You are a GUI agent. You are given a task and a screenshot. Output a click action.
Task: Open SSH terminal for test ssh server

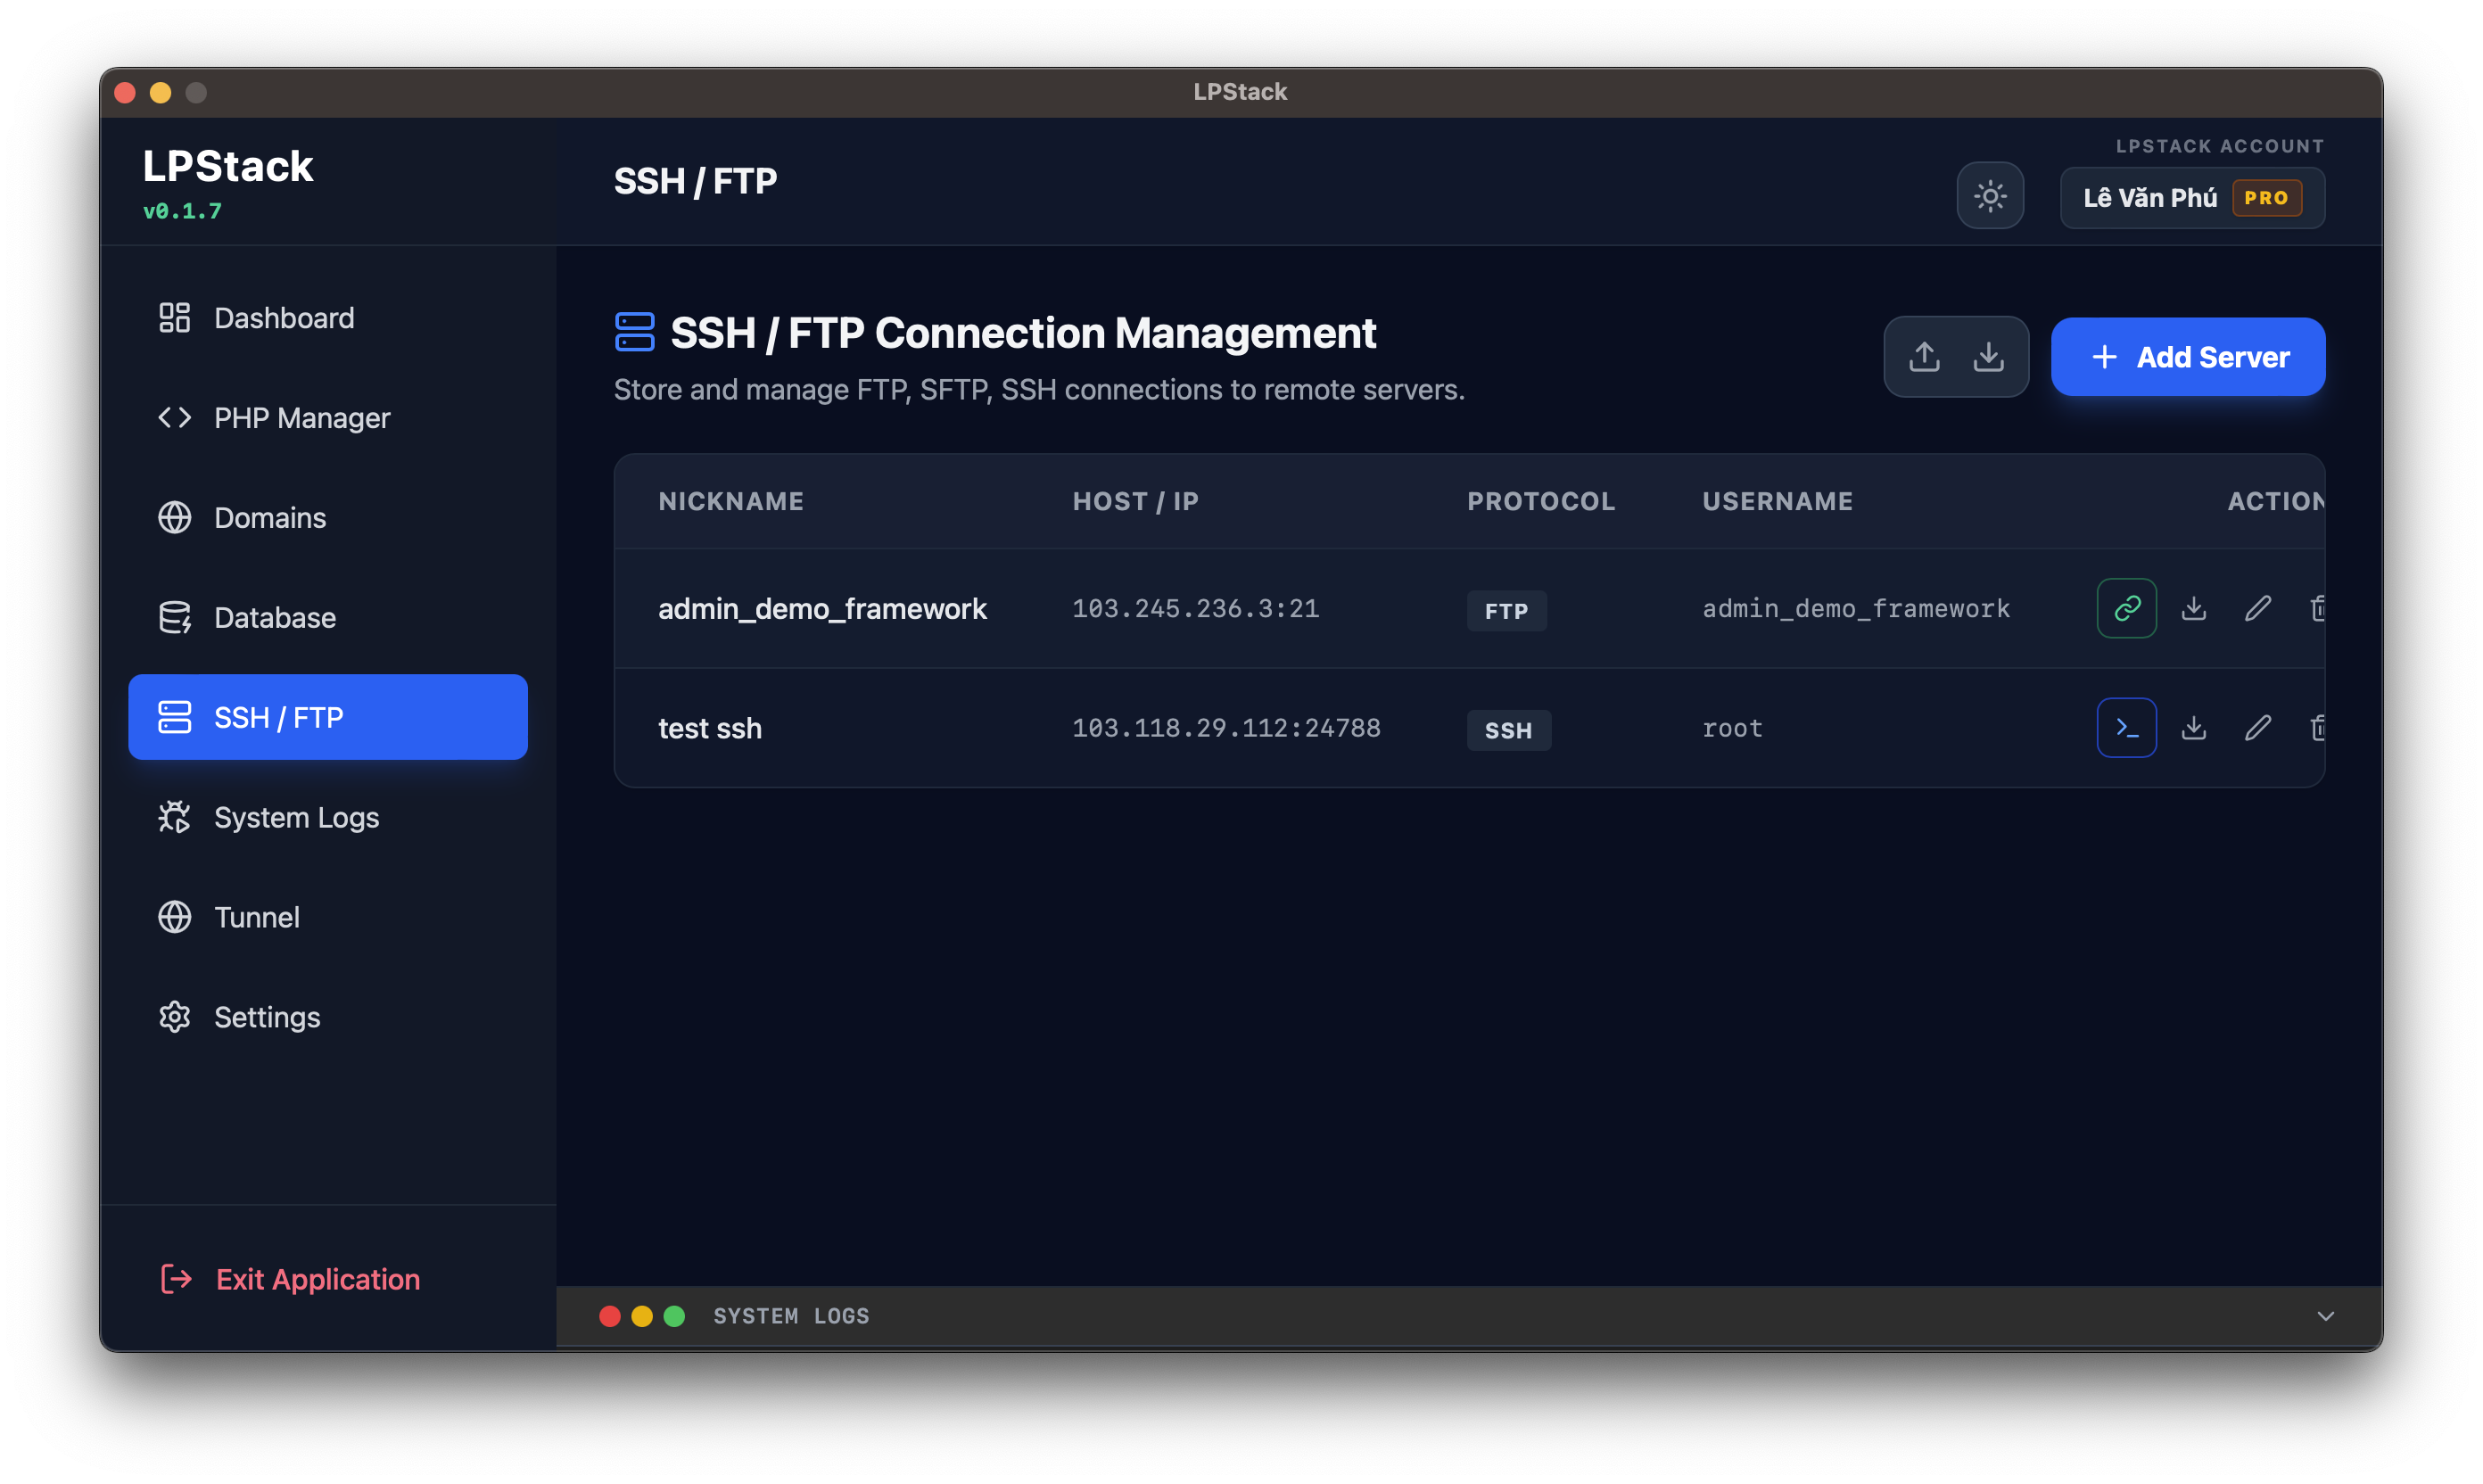click(2126, 727)
